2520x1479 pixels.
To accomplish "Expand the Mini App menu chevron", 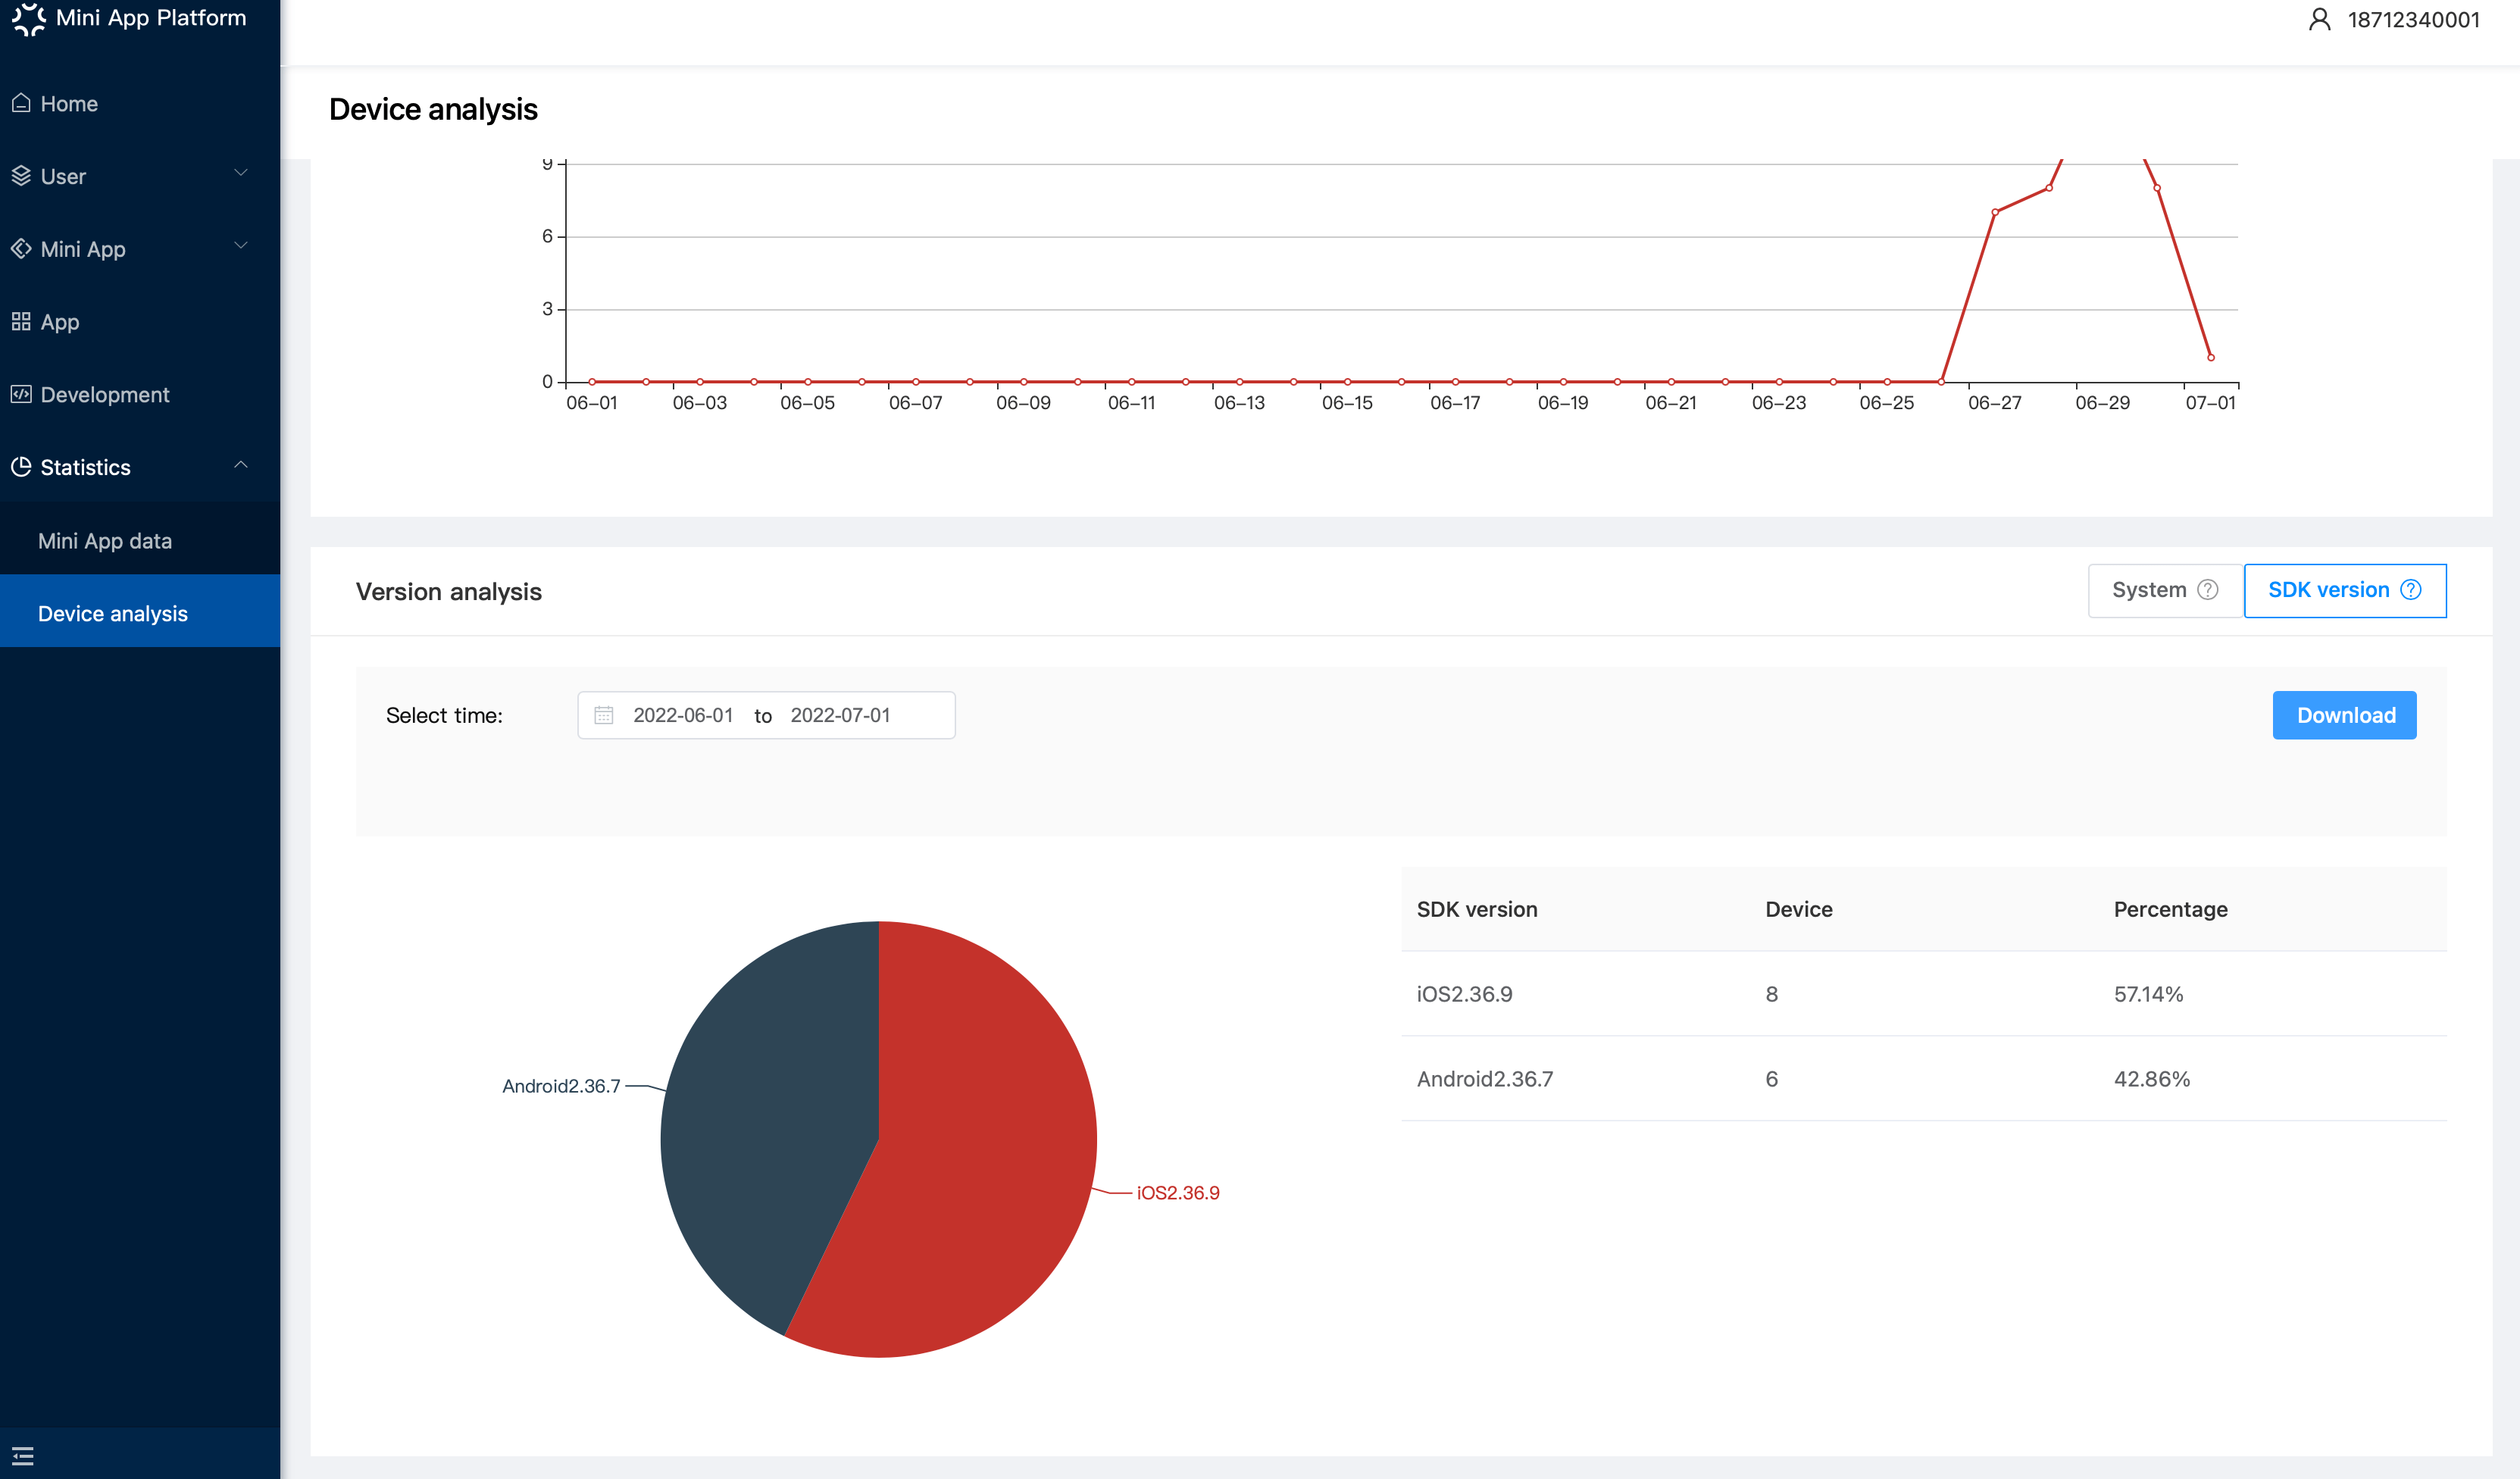I will (241, 246).
